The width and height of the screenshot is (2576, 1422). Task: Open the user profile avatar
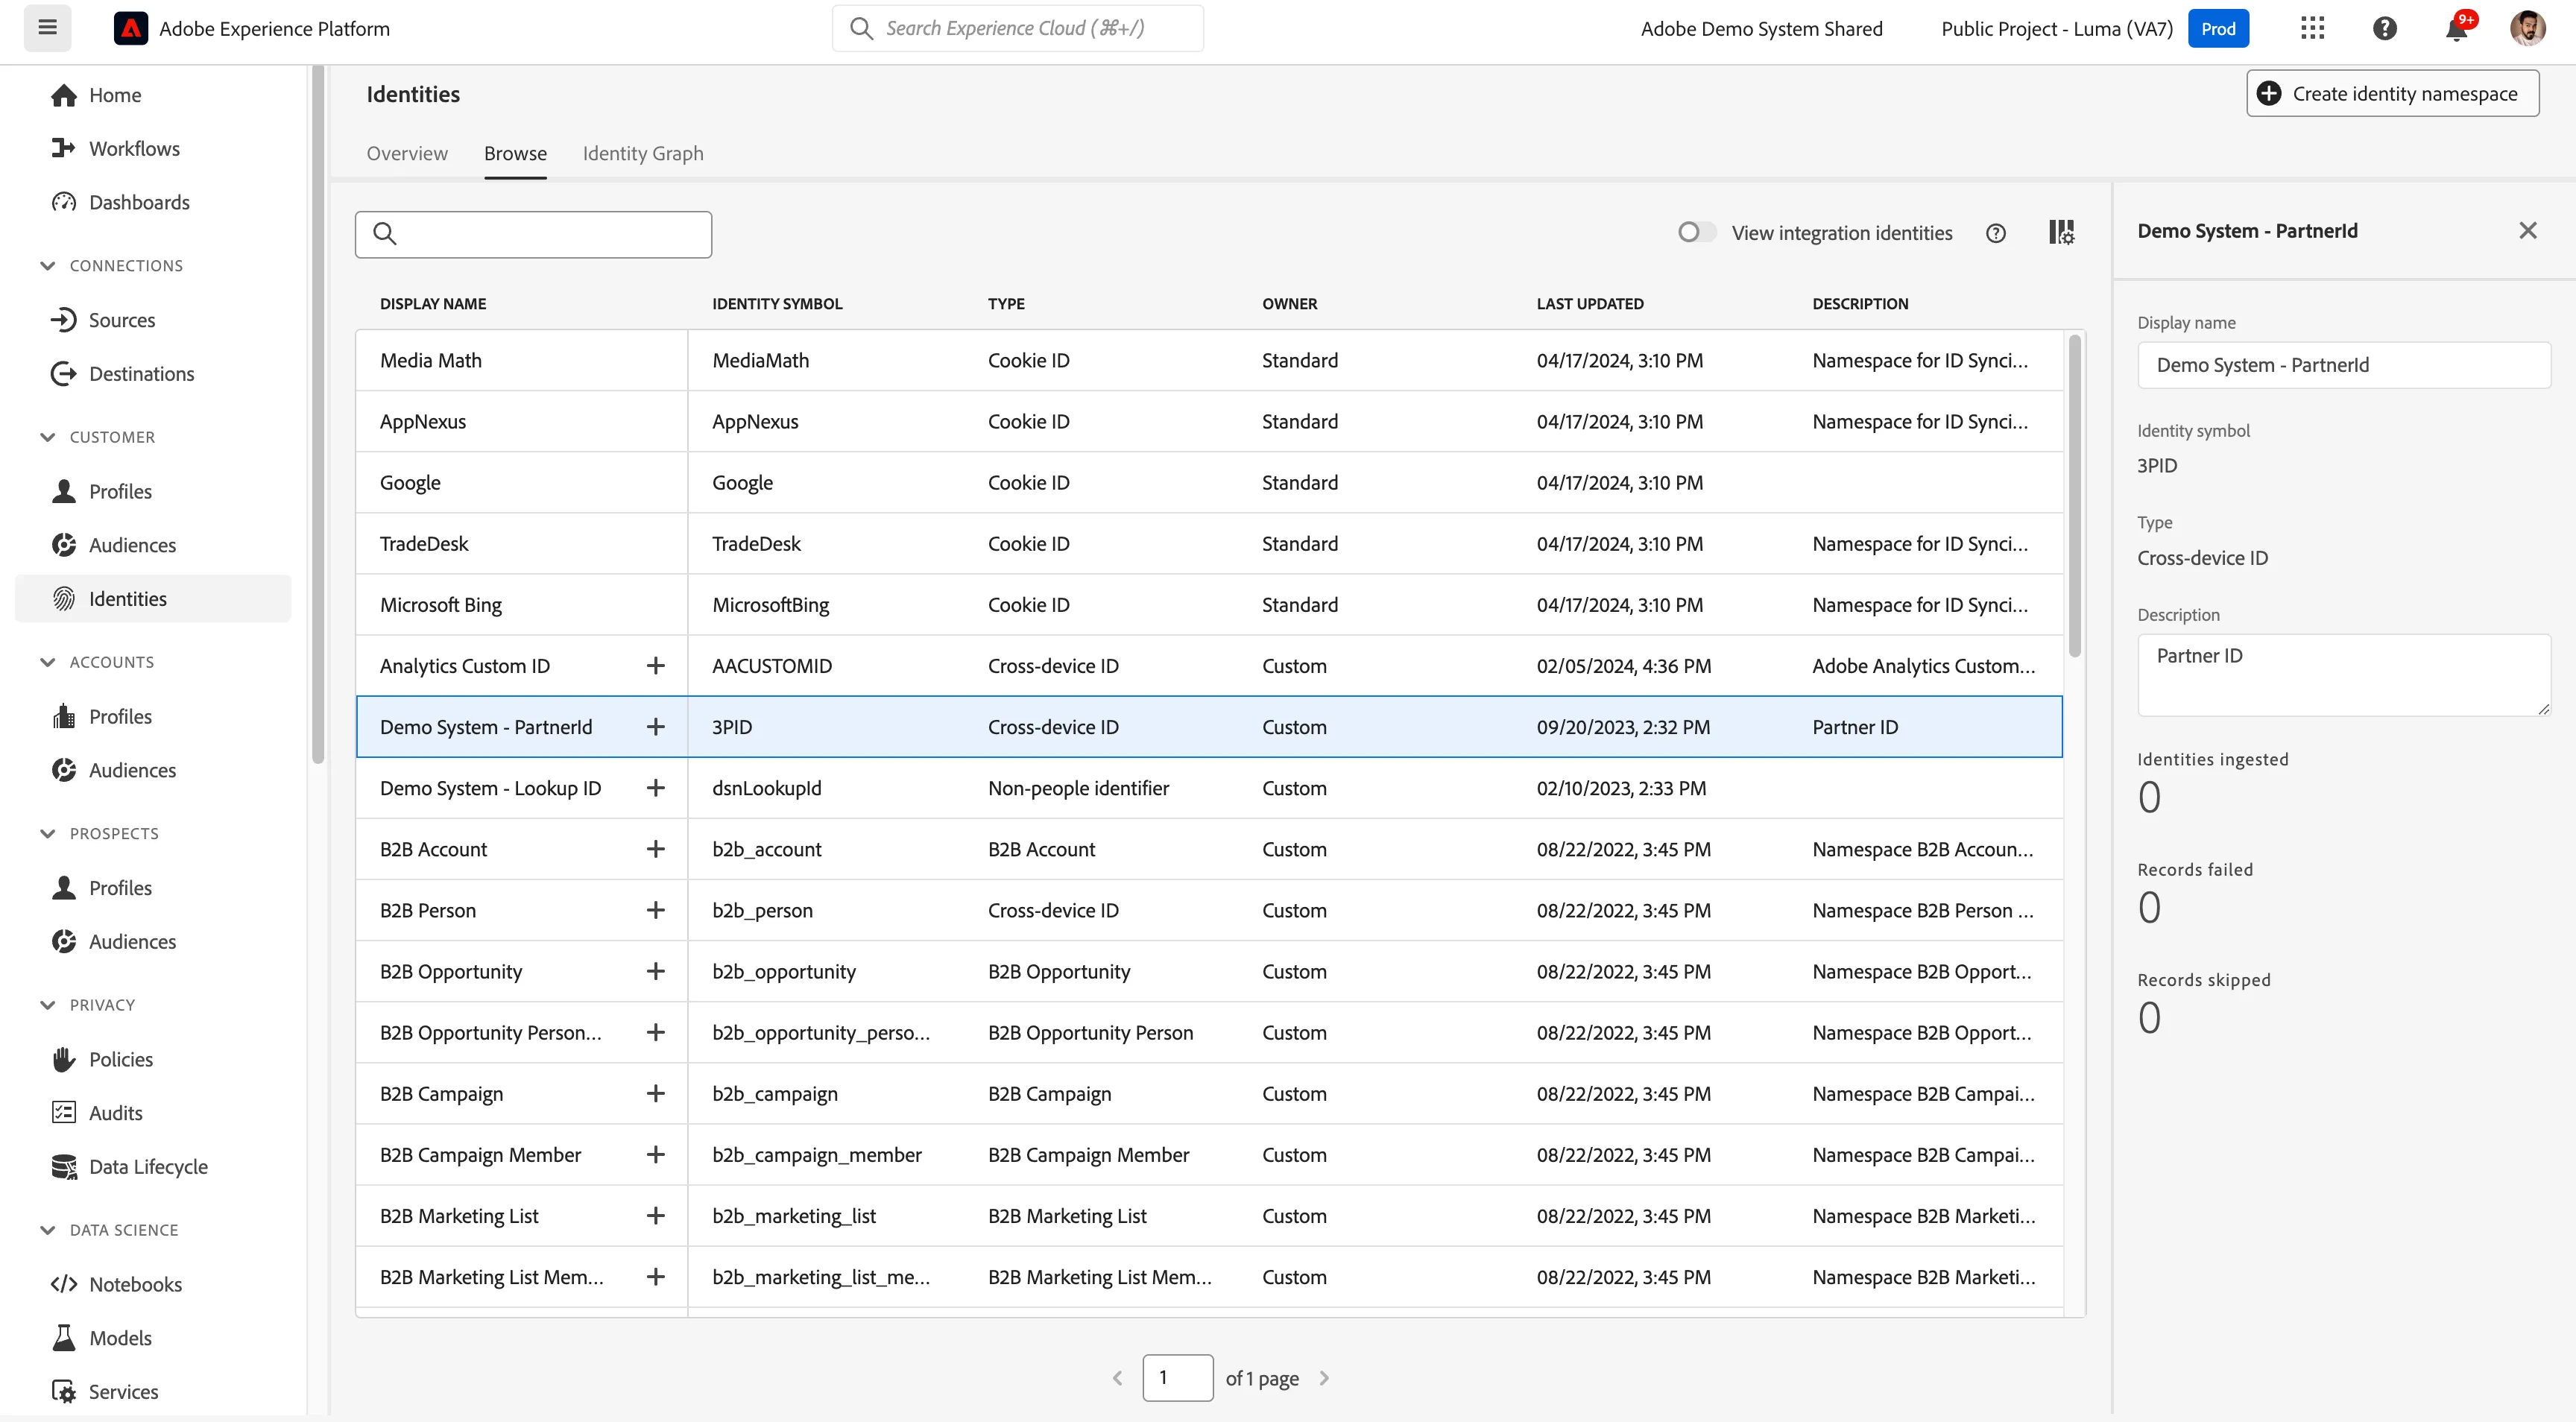(x=2527, y=28)
